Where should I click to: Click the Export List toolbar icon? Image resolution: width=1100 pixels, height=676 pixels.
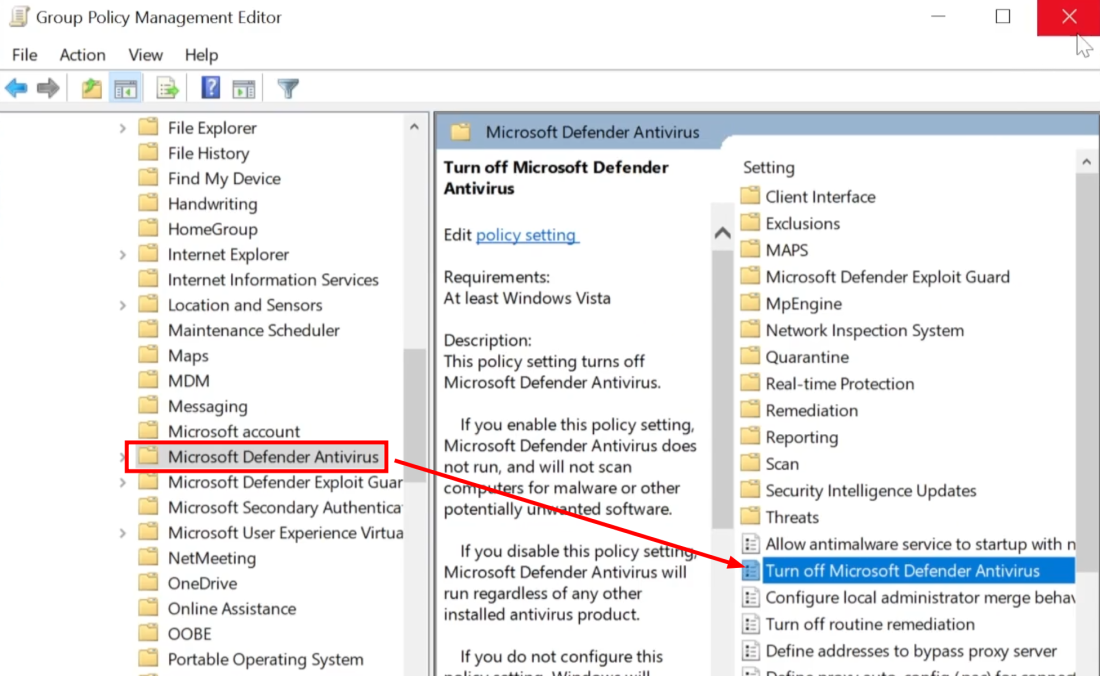167,89
